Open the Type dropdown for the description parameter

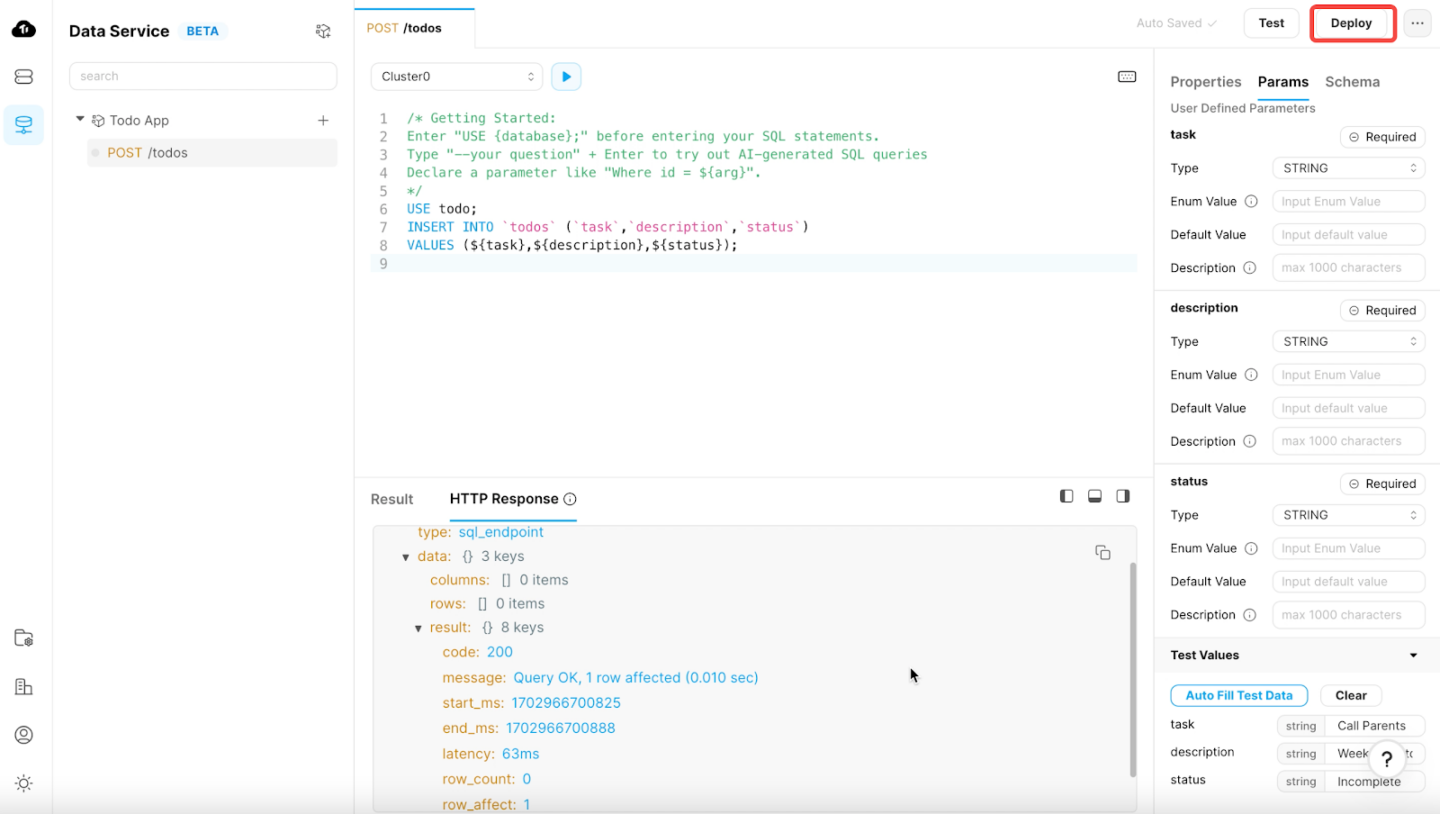pyautogui.click(x=1348, y=340)
